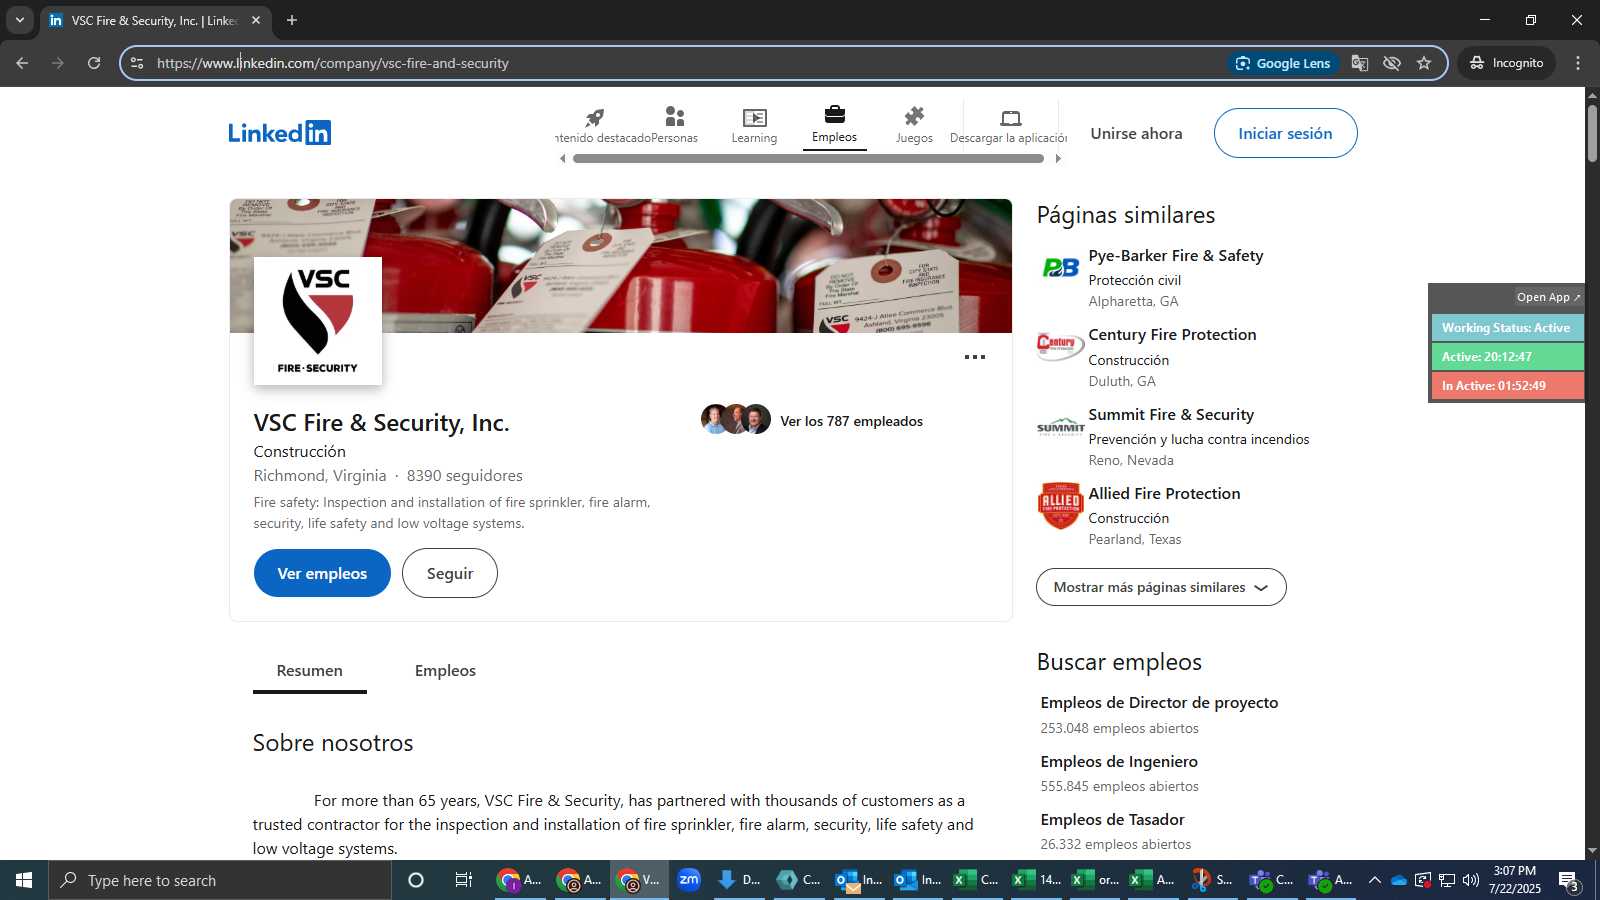Image resolution: width=1600 pixels, height=900 pixels.
Task: Switch to the Resumen tab
Action: coord(309,671)
